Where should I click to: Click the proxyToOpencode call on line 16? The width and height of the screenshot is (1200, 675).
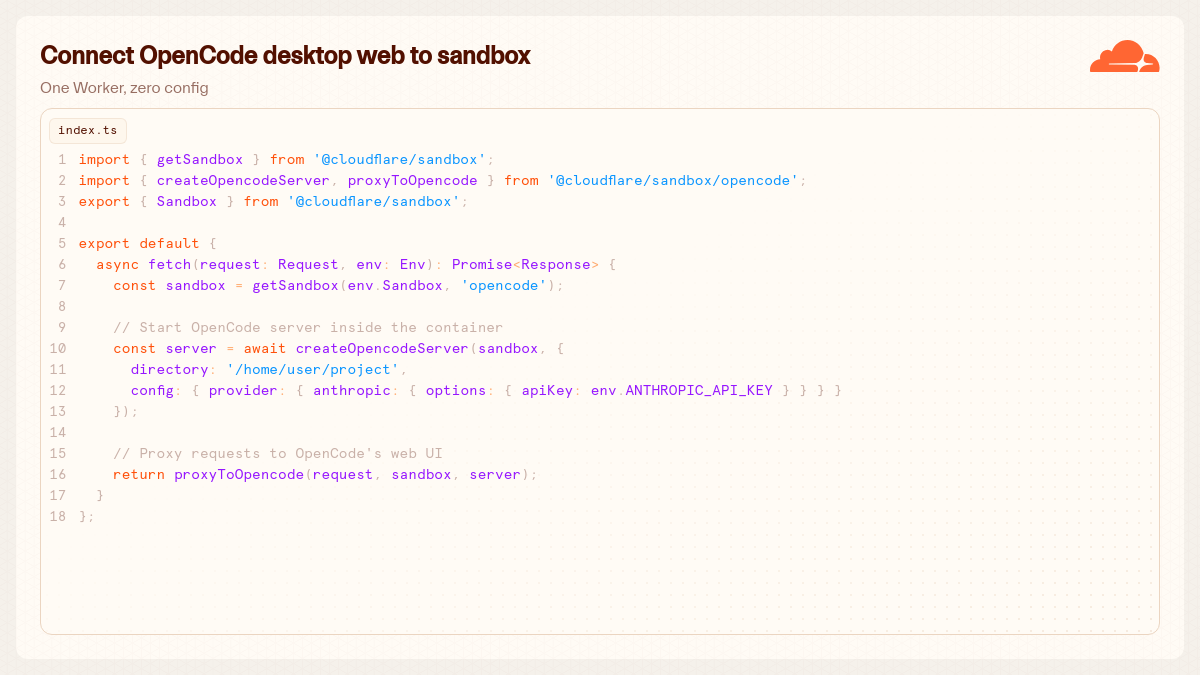click(239, 474)
